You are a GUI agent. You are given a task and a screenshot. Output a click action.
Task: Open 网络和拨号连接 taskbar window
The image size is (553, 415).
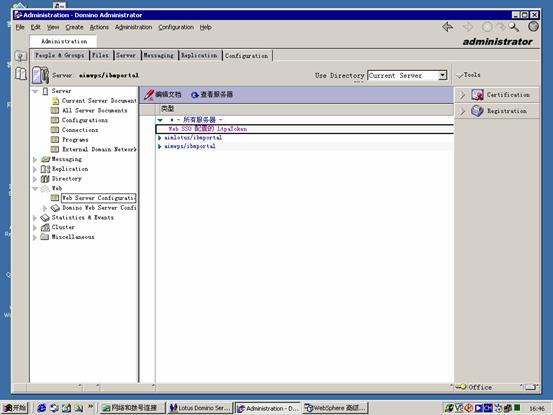point(133,408)
